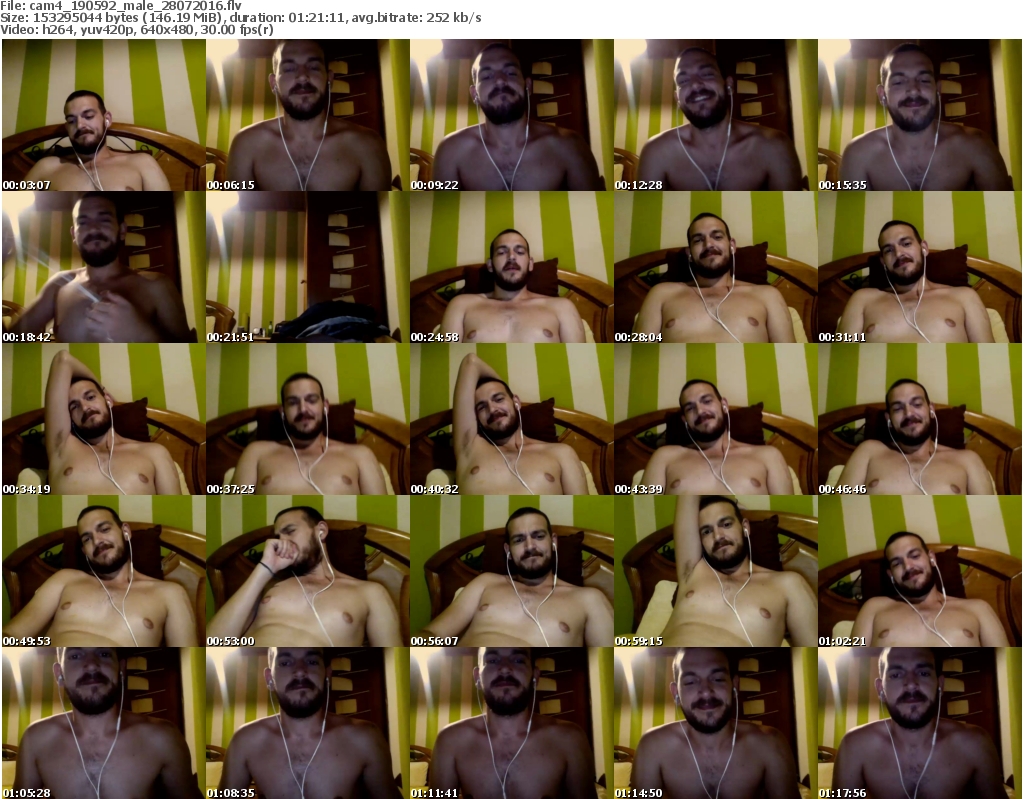Viewport: 1024px width, 799px height.
Task: Pick the 00:34:19 preview frame
Action: point(104,419)
